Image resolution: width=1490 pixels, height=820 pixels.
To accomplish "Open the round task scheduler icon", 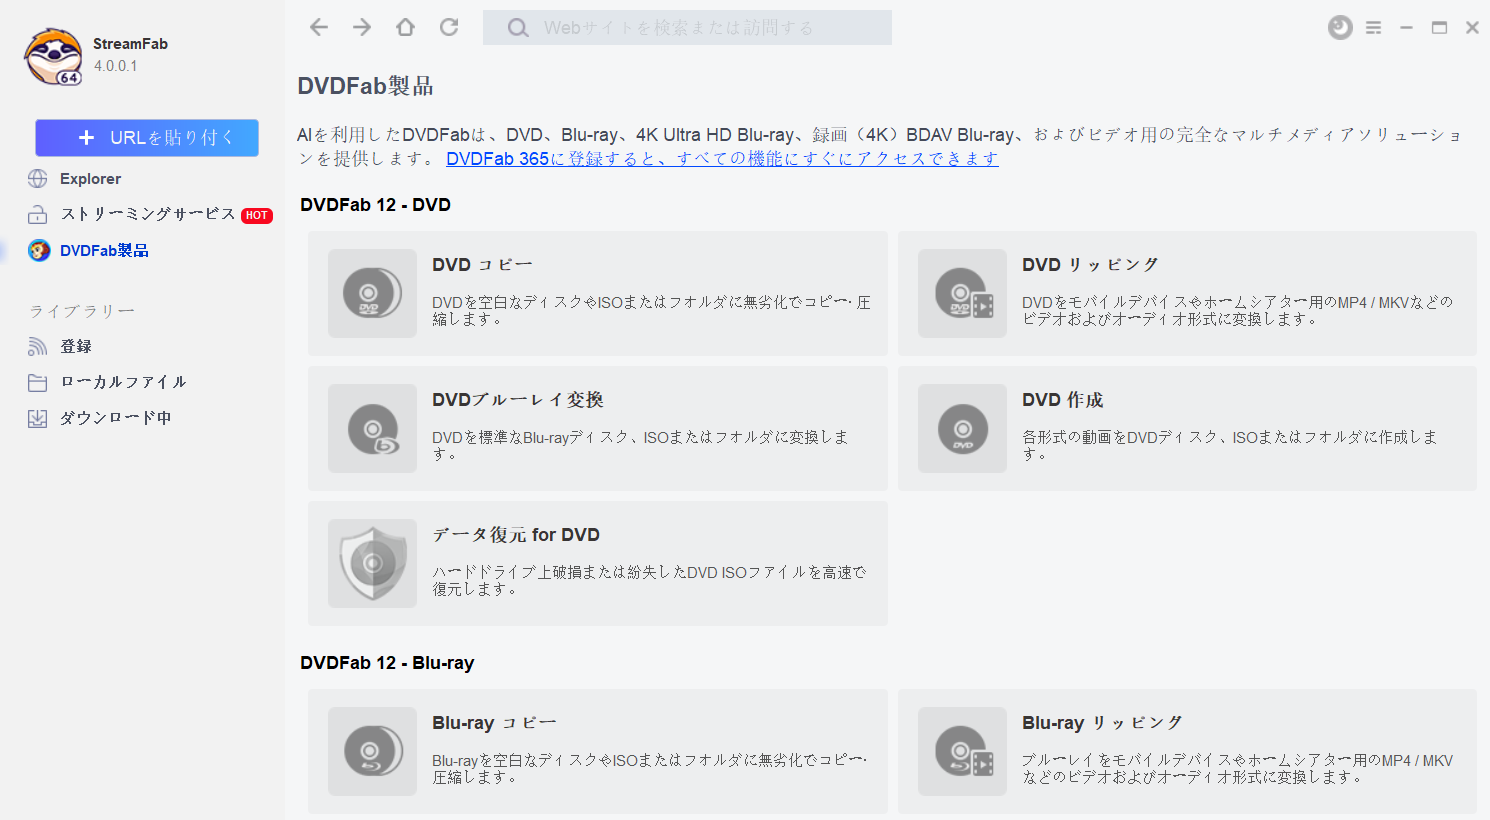I will (x=1340, y=28).
